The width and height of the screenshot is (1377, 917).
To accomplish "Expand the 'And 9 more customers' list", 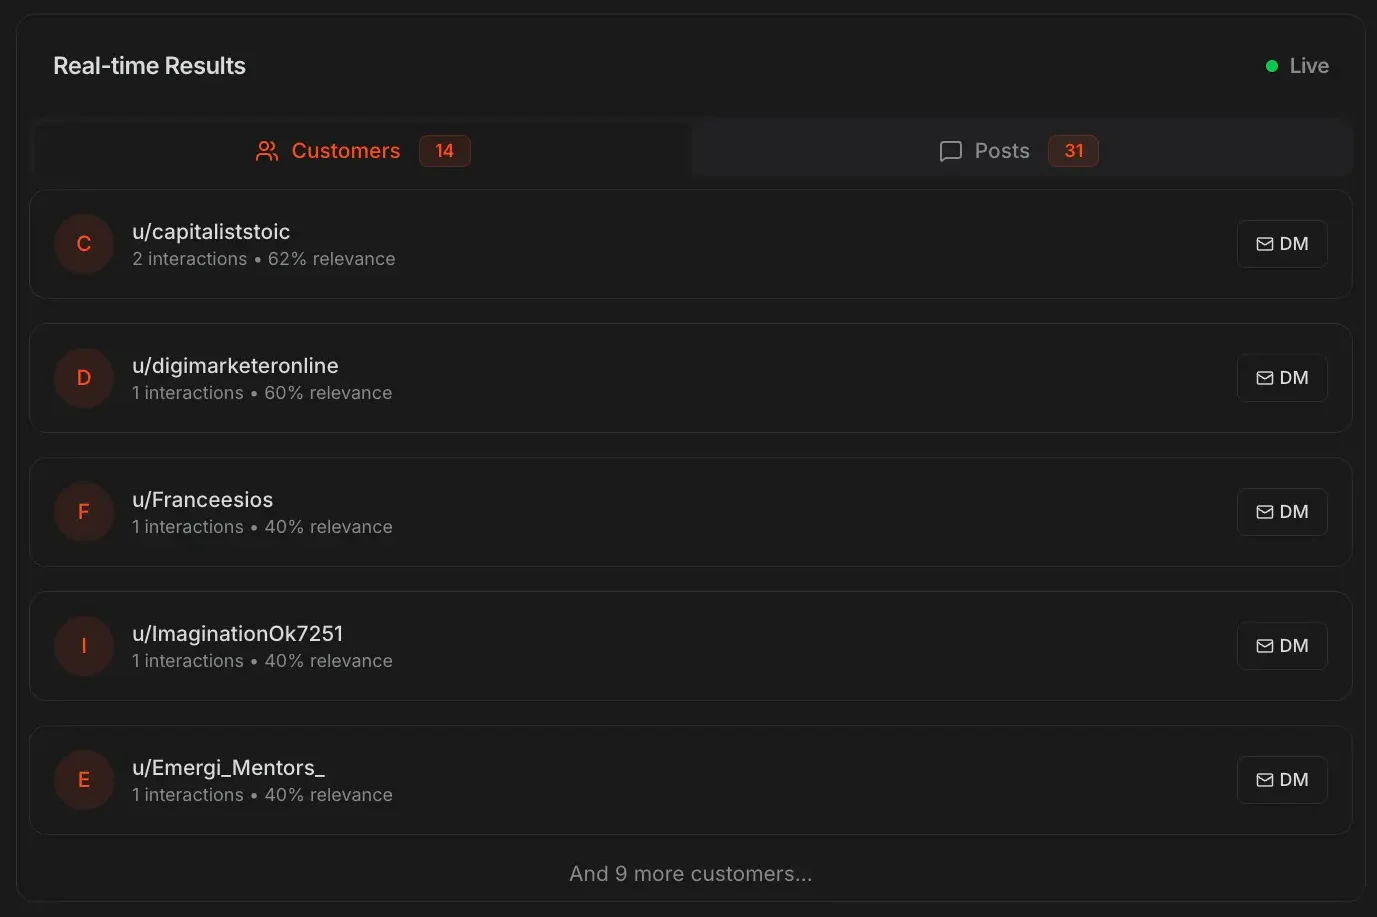I will click(x=690, y=873).
